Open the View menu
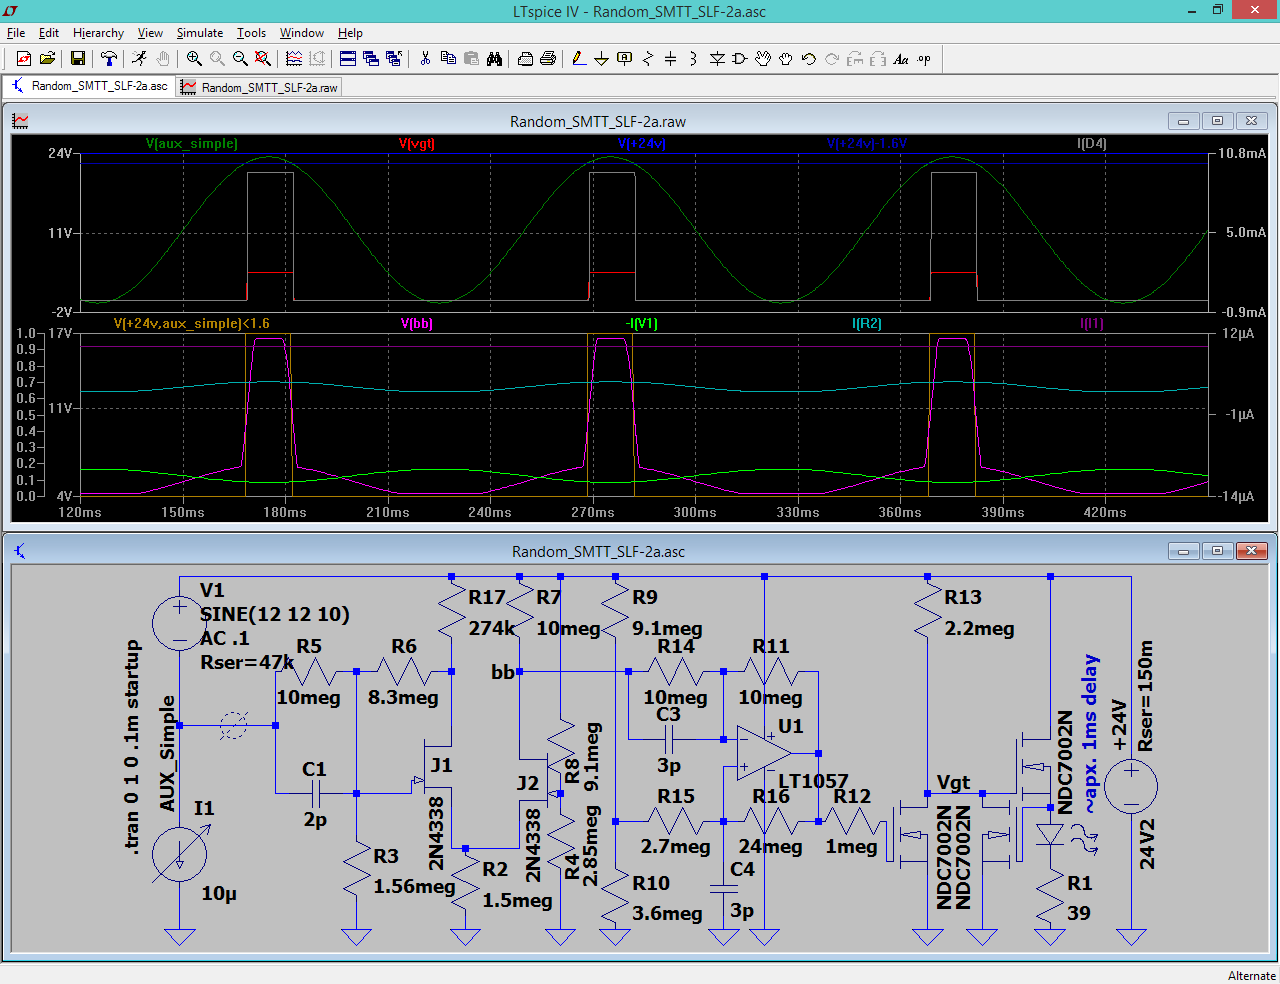This screenshot has width=1280, height=984. tap(150, 33)
